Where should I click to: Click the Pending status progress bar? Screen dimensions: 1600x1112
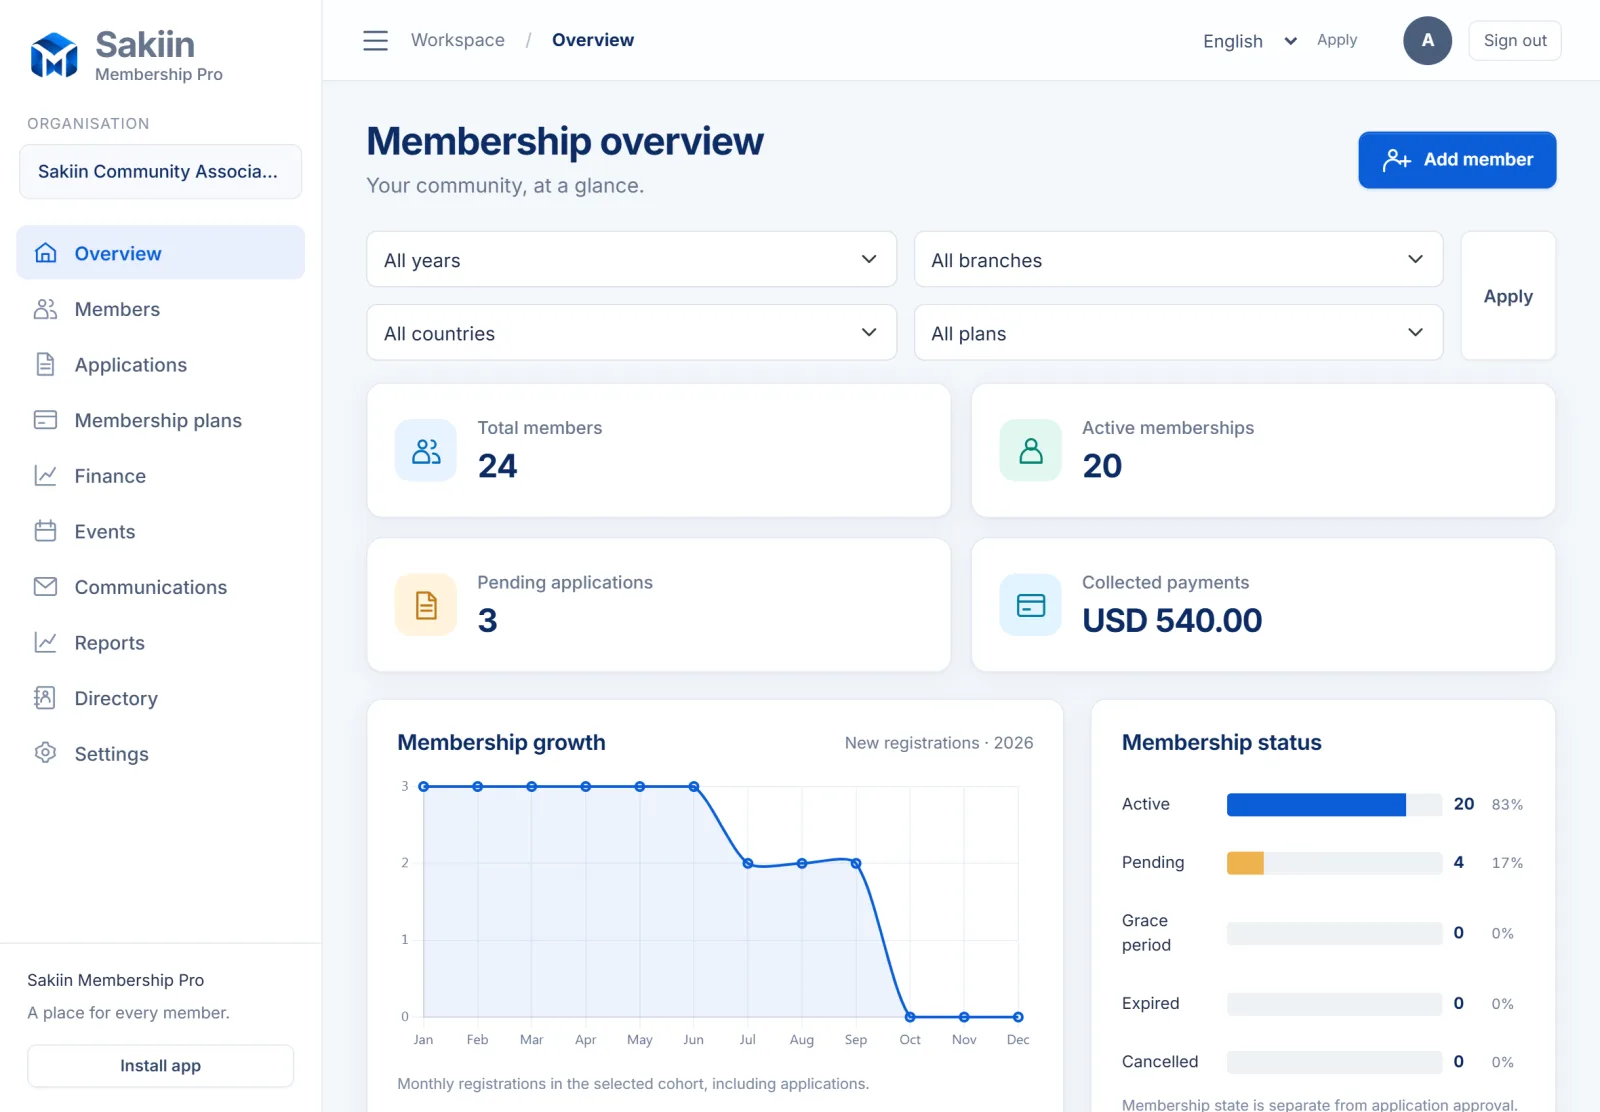coord(1334,862)
